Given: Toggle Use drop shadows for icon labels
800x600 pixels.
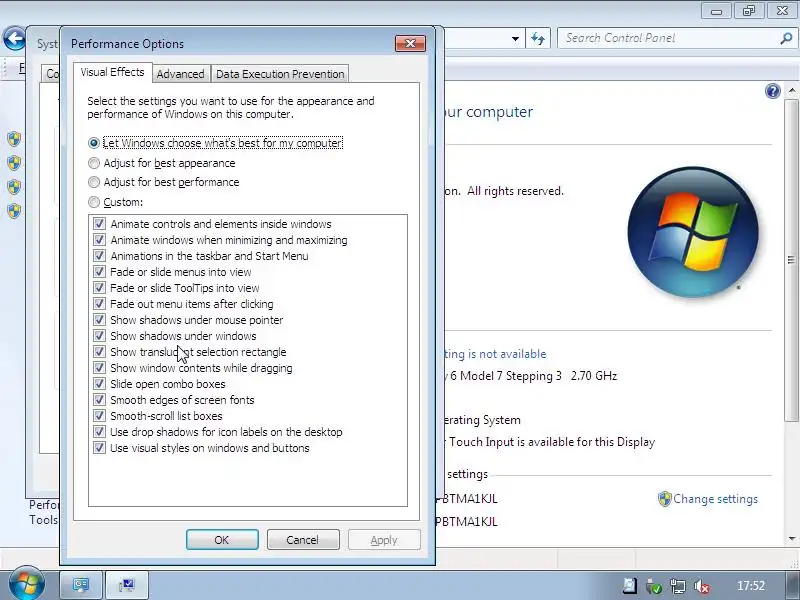Looking at the screenshot, I should point(99,432).
